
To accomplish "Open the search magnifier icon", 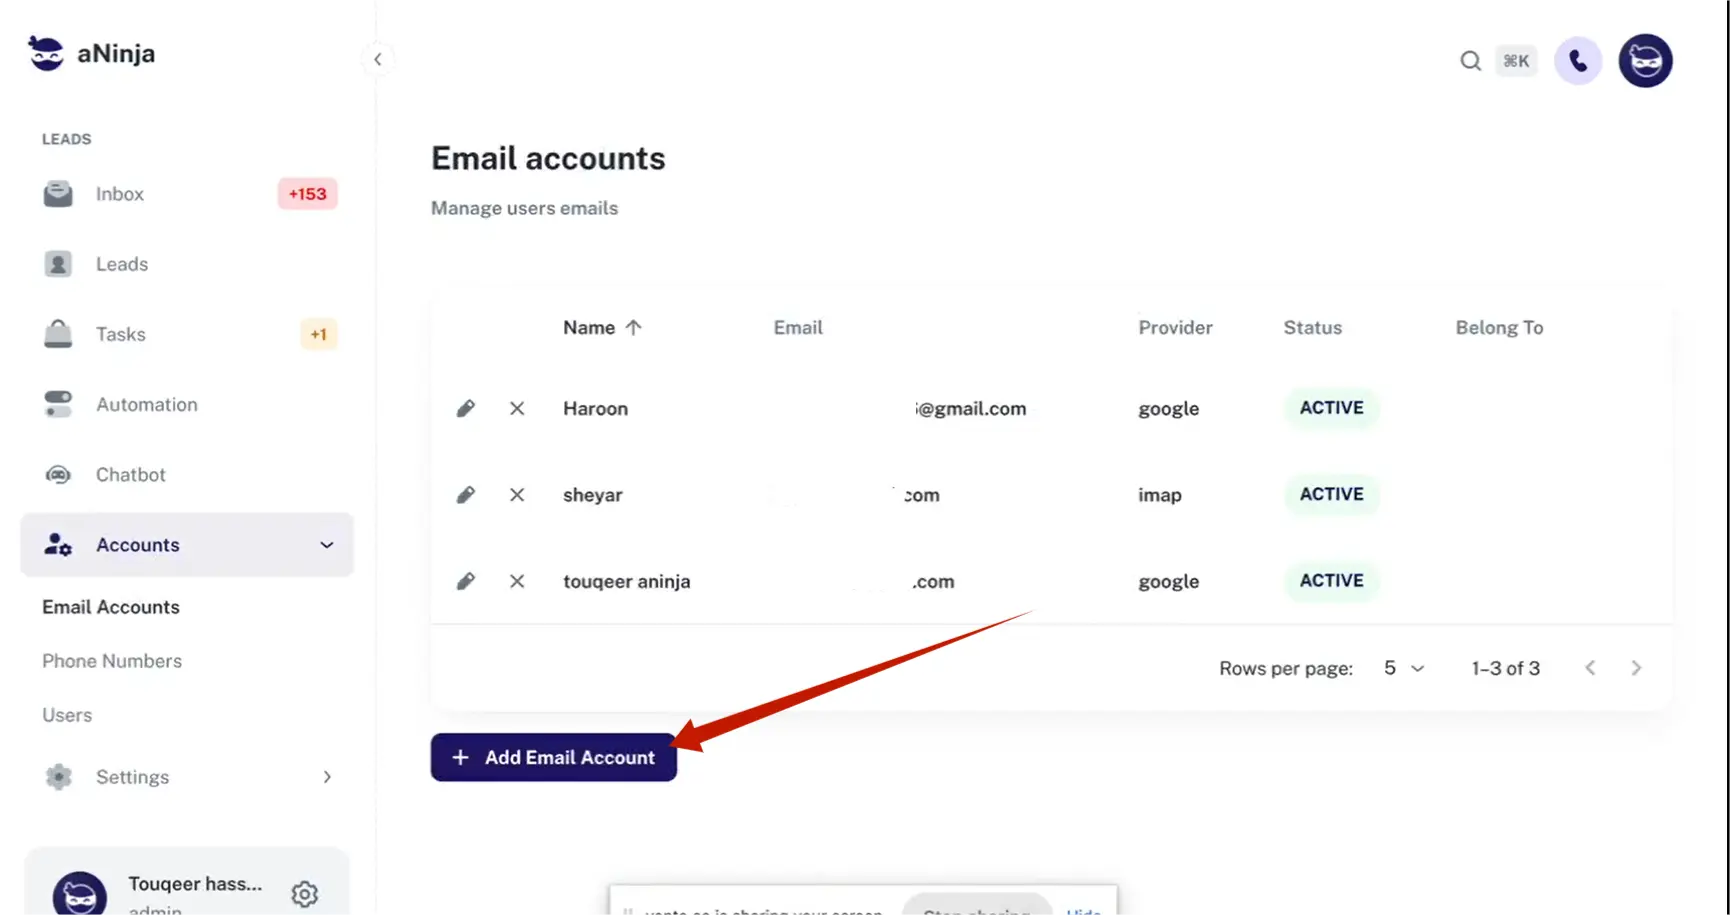I will 1470,61.
